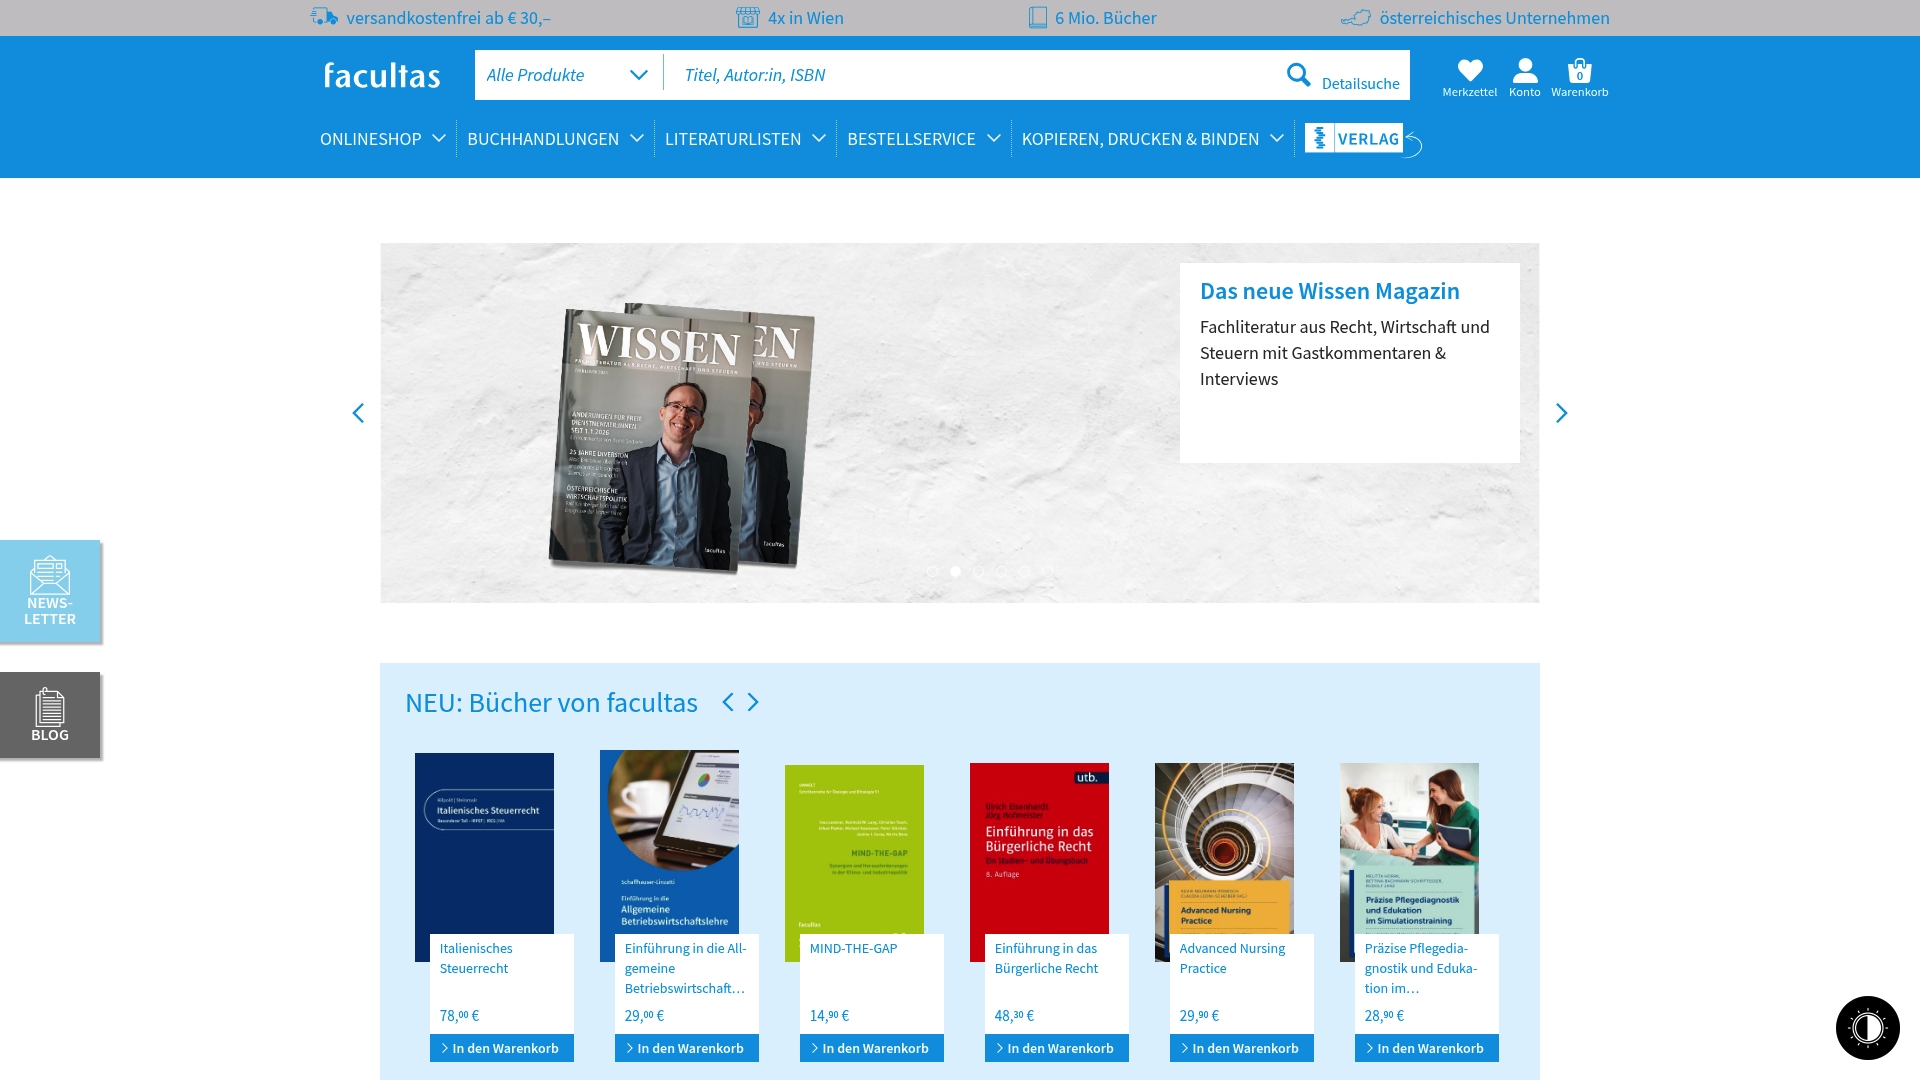This screenshot has height=1080, width=1920.
Task: Open the Einführung in das Bürgerliche Recht title
Action: [x=1046, y=958]
